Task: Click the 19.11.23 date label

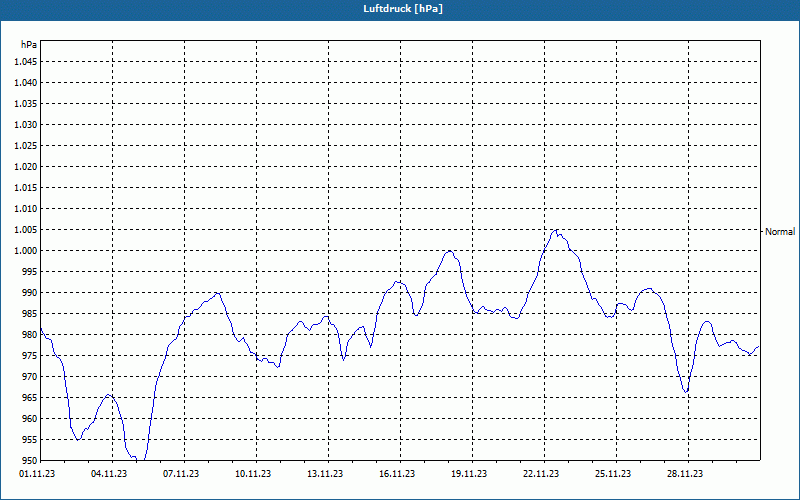Action: coord(469,474)
